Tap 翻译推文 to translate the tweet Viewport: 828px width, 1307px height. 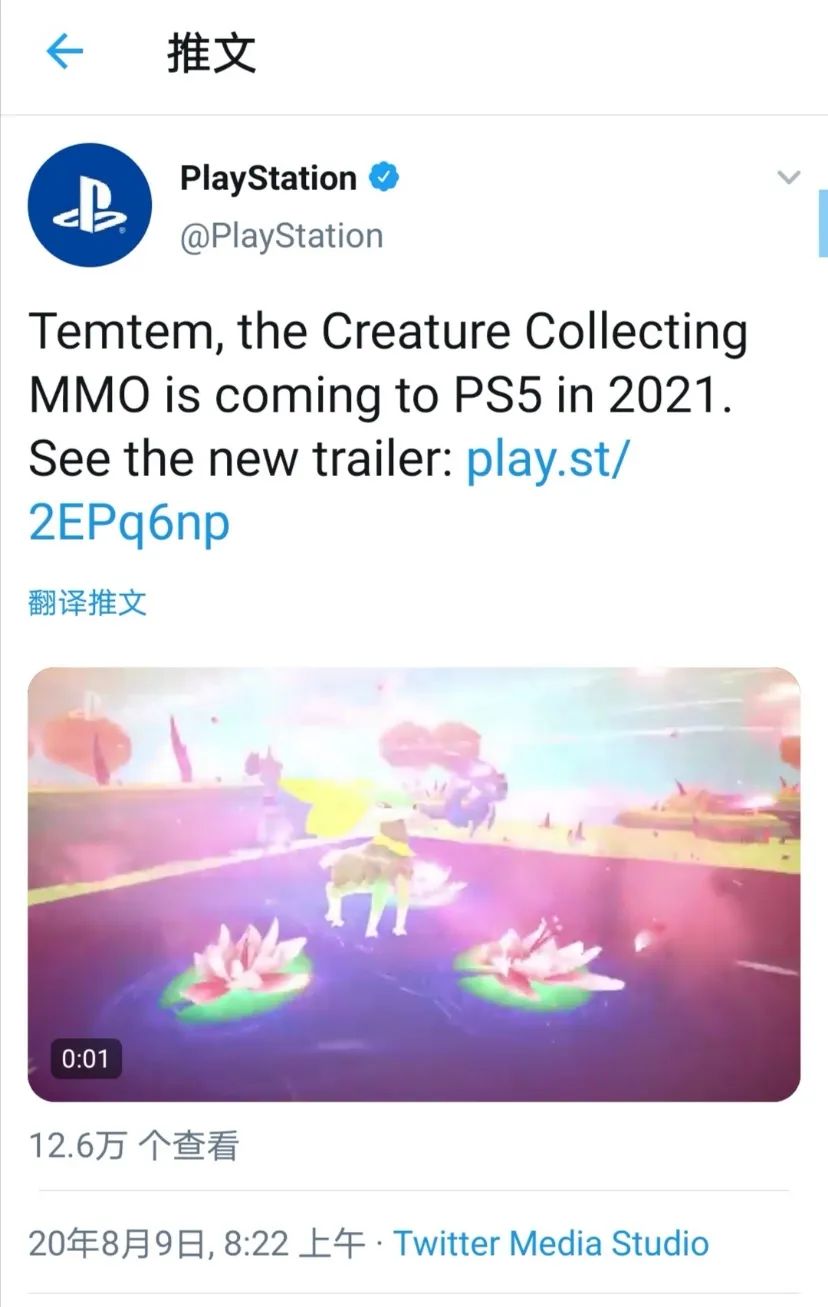coord(88,602)
